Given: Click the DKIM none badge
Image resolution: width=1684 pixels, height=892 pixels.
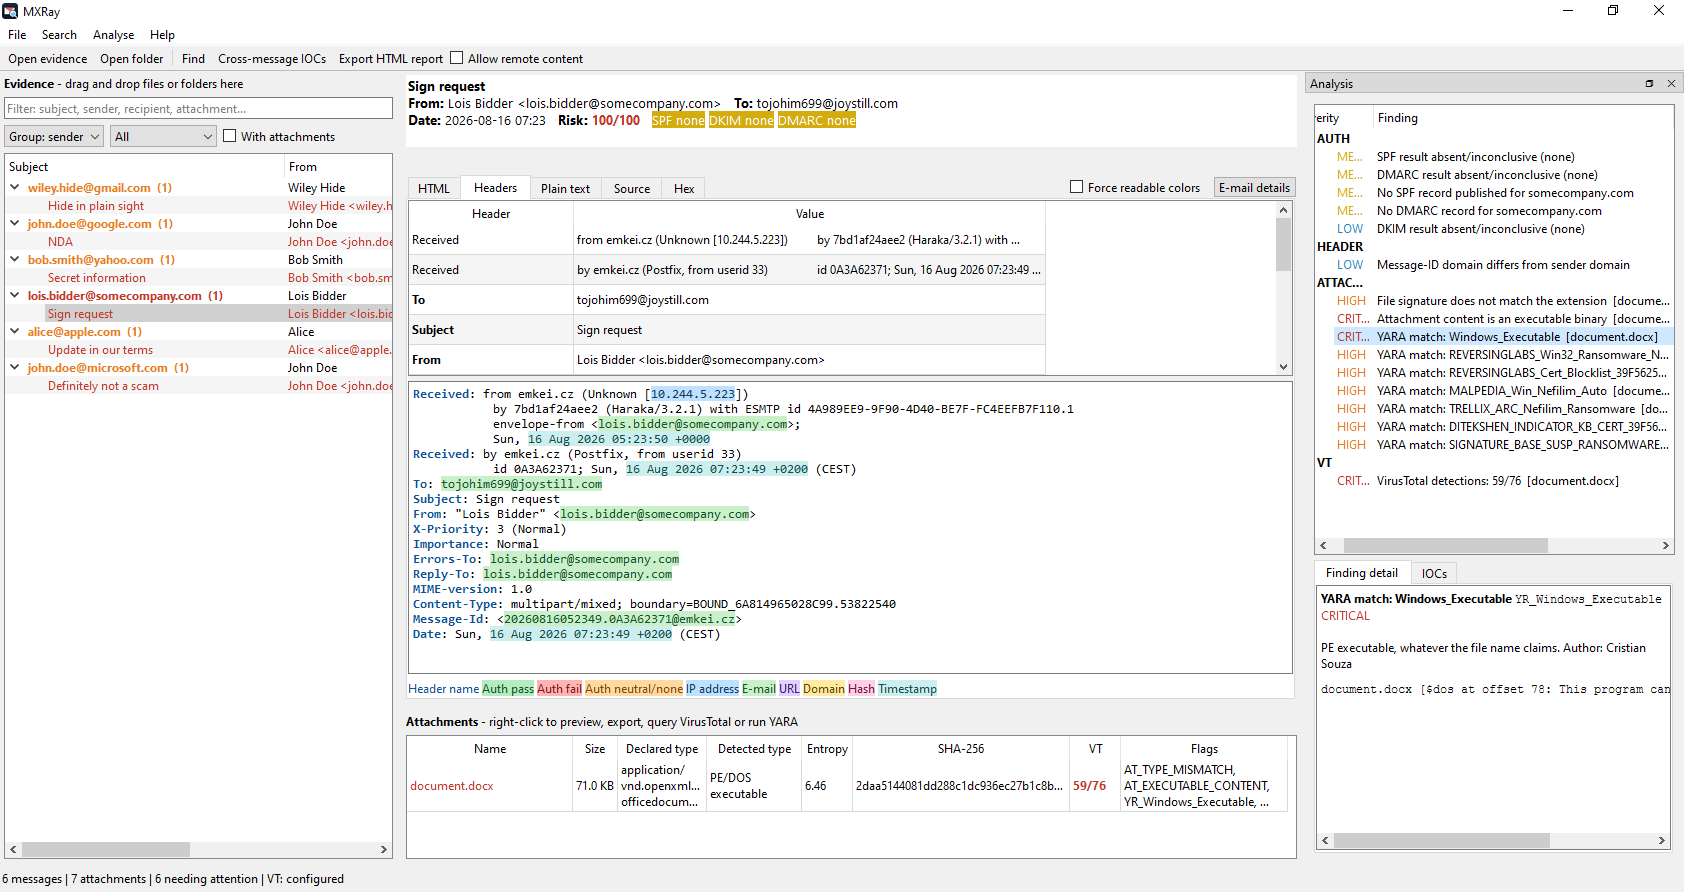Looking at the screenshot, I should [741, 120].
